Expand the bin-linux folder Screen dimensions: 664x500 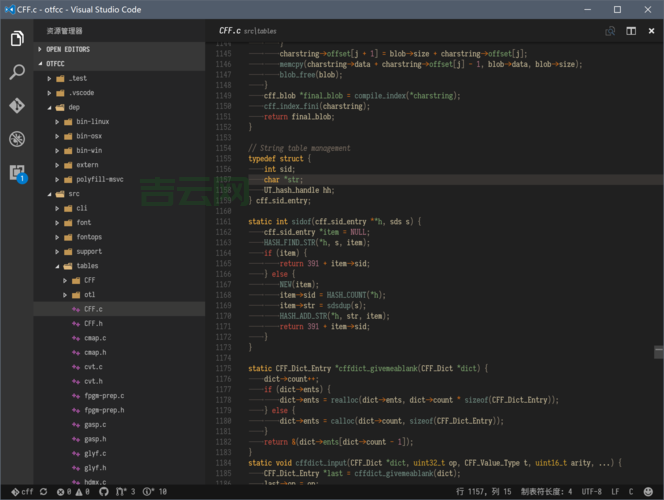point(92,121)
